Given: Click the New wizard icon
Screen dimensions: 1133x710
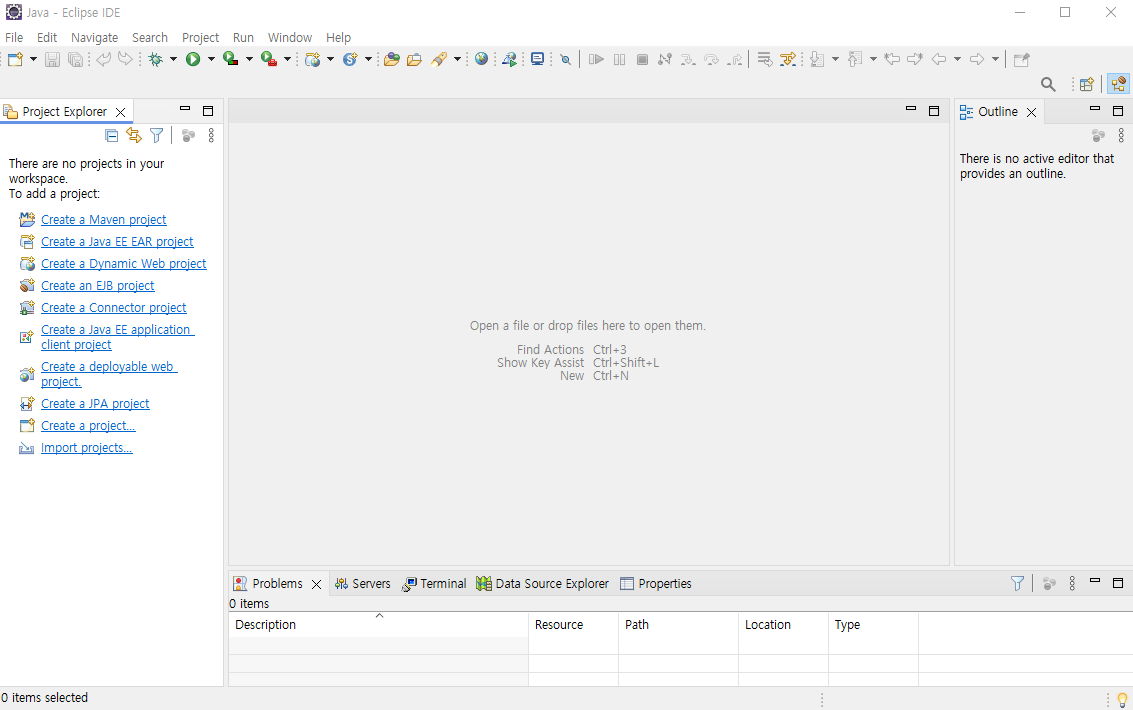Looking at the screenshot, I should click(15, 59).
